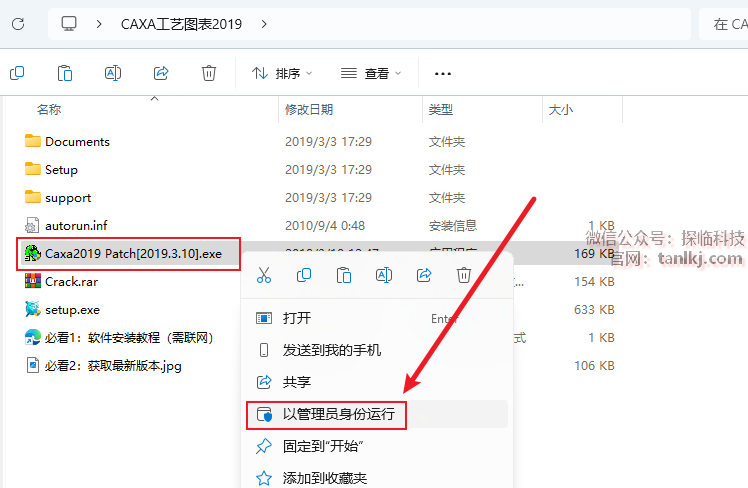The image size is (748, 488).
Task: Click the 必看1 internet shortcut icon
Action: tap(32, 337)
